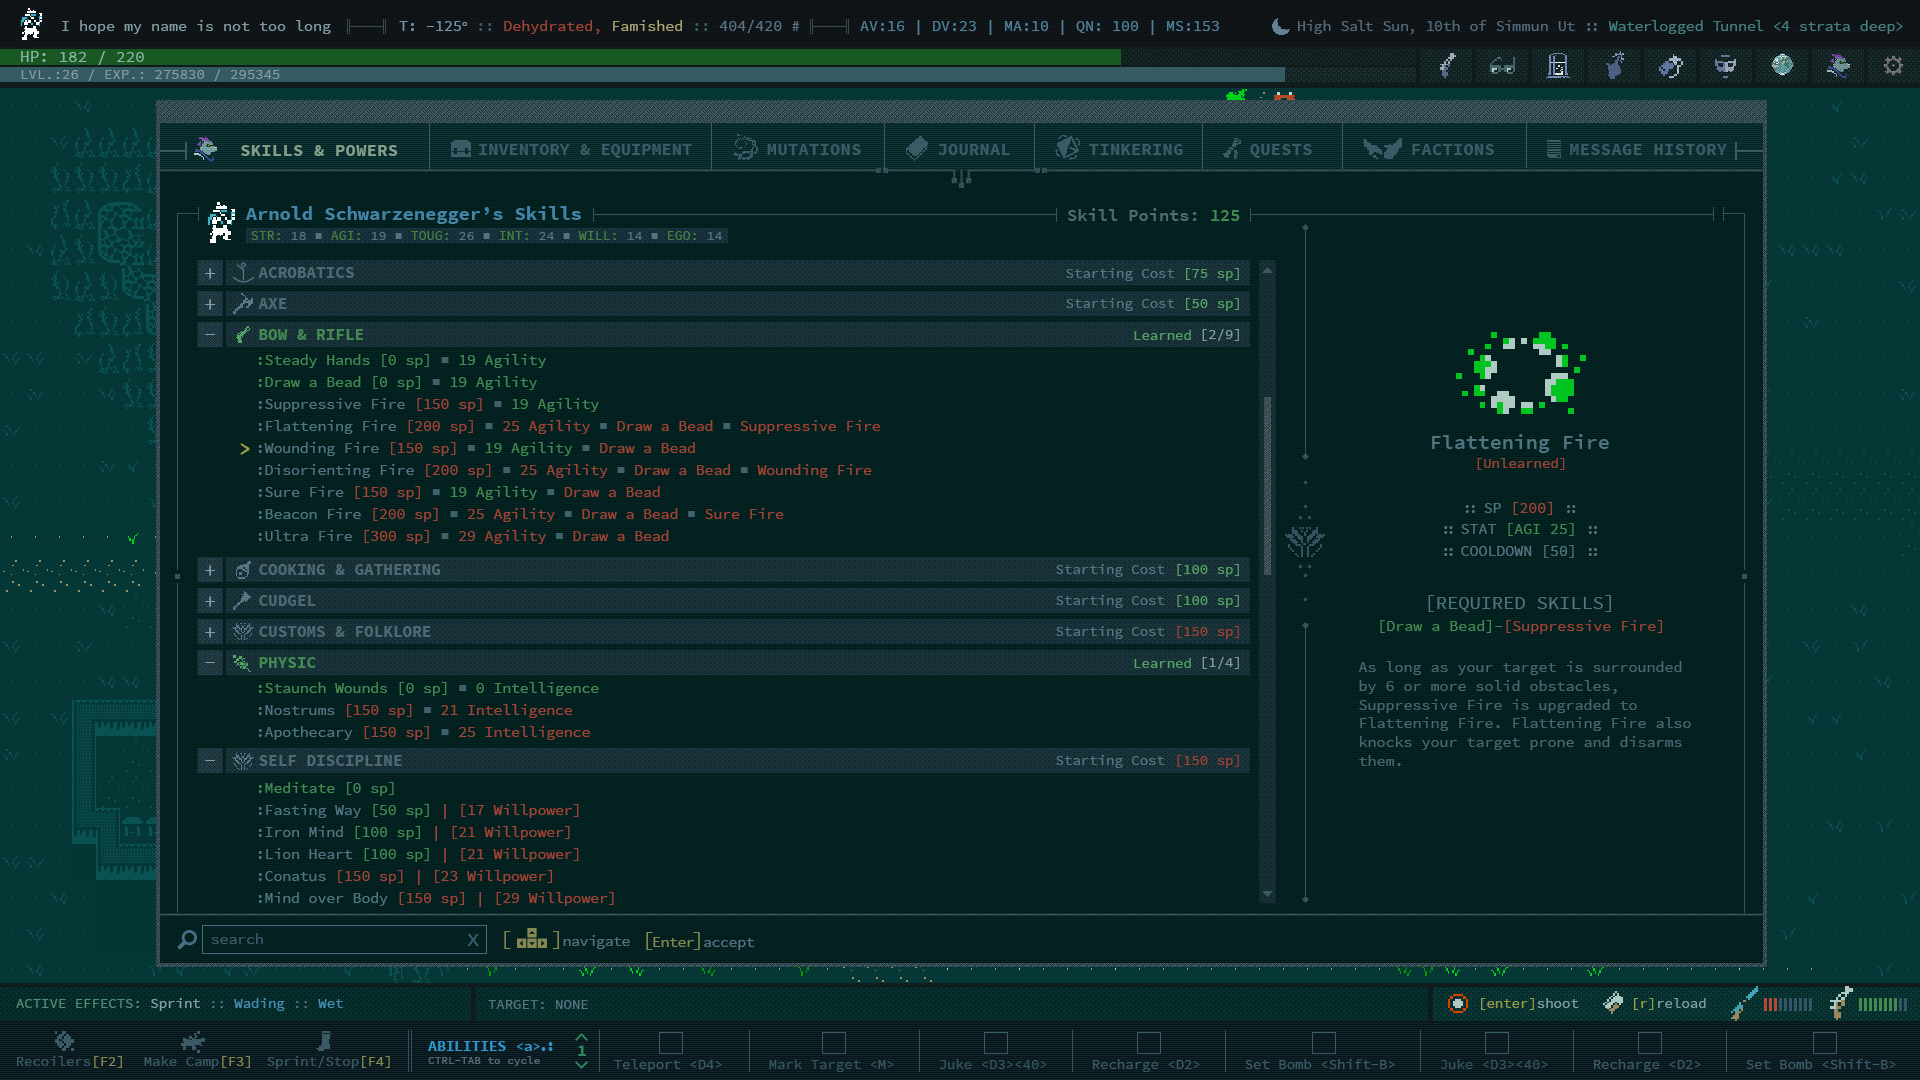Expand the Cooking & Gathering category
Viewport: 1920px width, 1080px height.
click(x=210, y=570)
